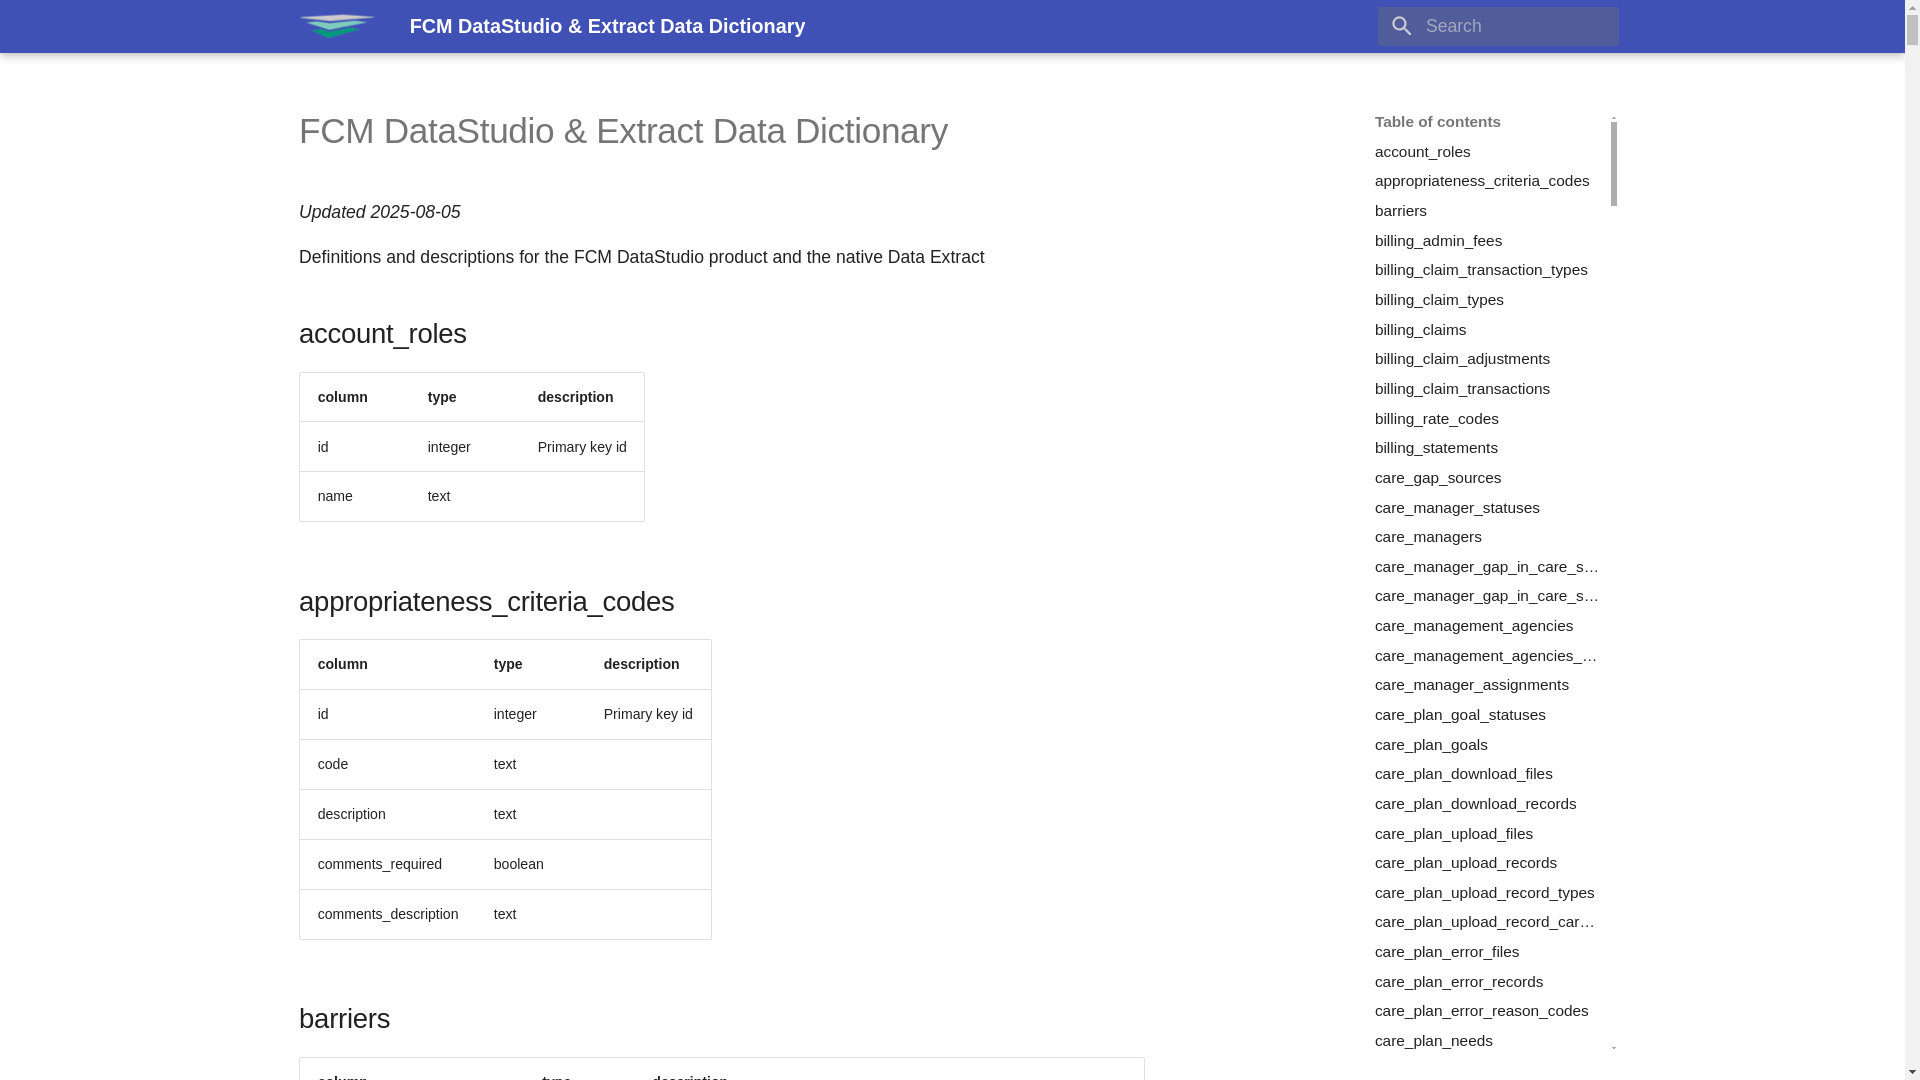1920x1080 pixels.
Task: Click 'Primary key id' in account_roles table
Action: (582, 447)
